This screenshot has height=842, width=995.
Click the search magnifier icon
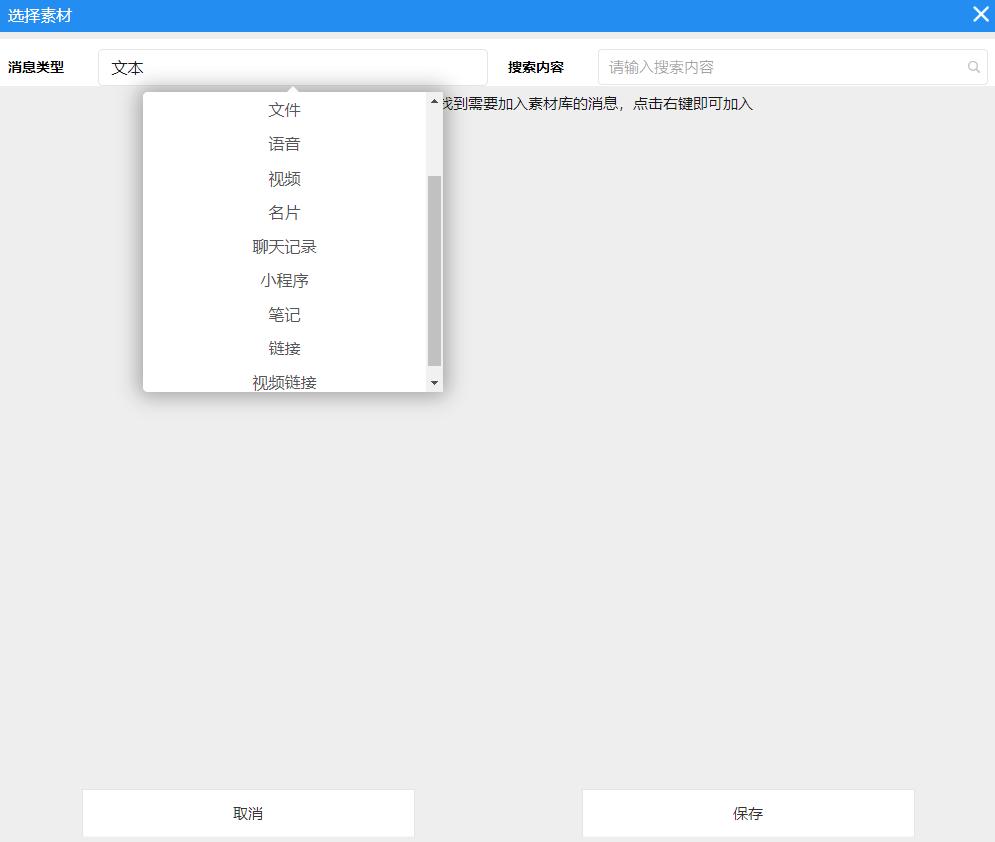(973, 67)
